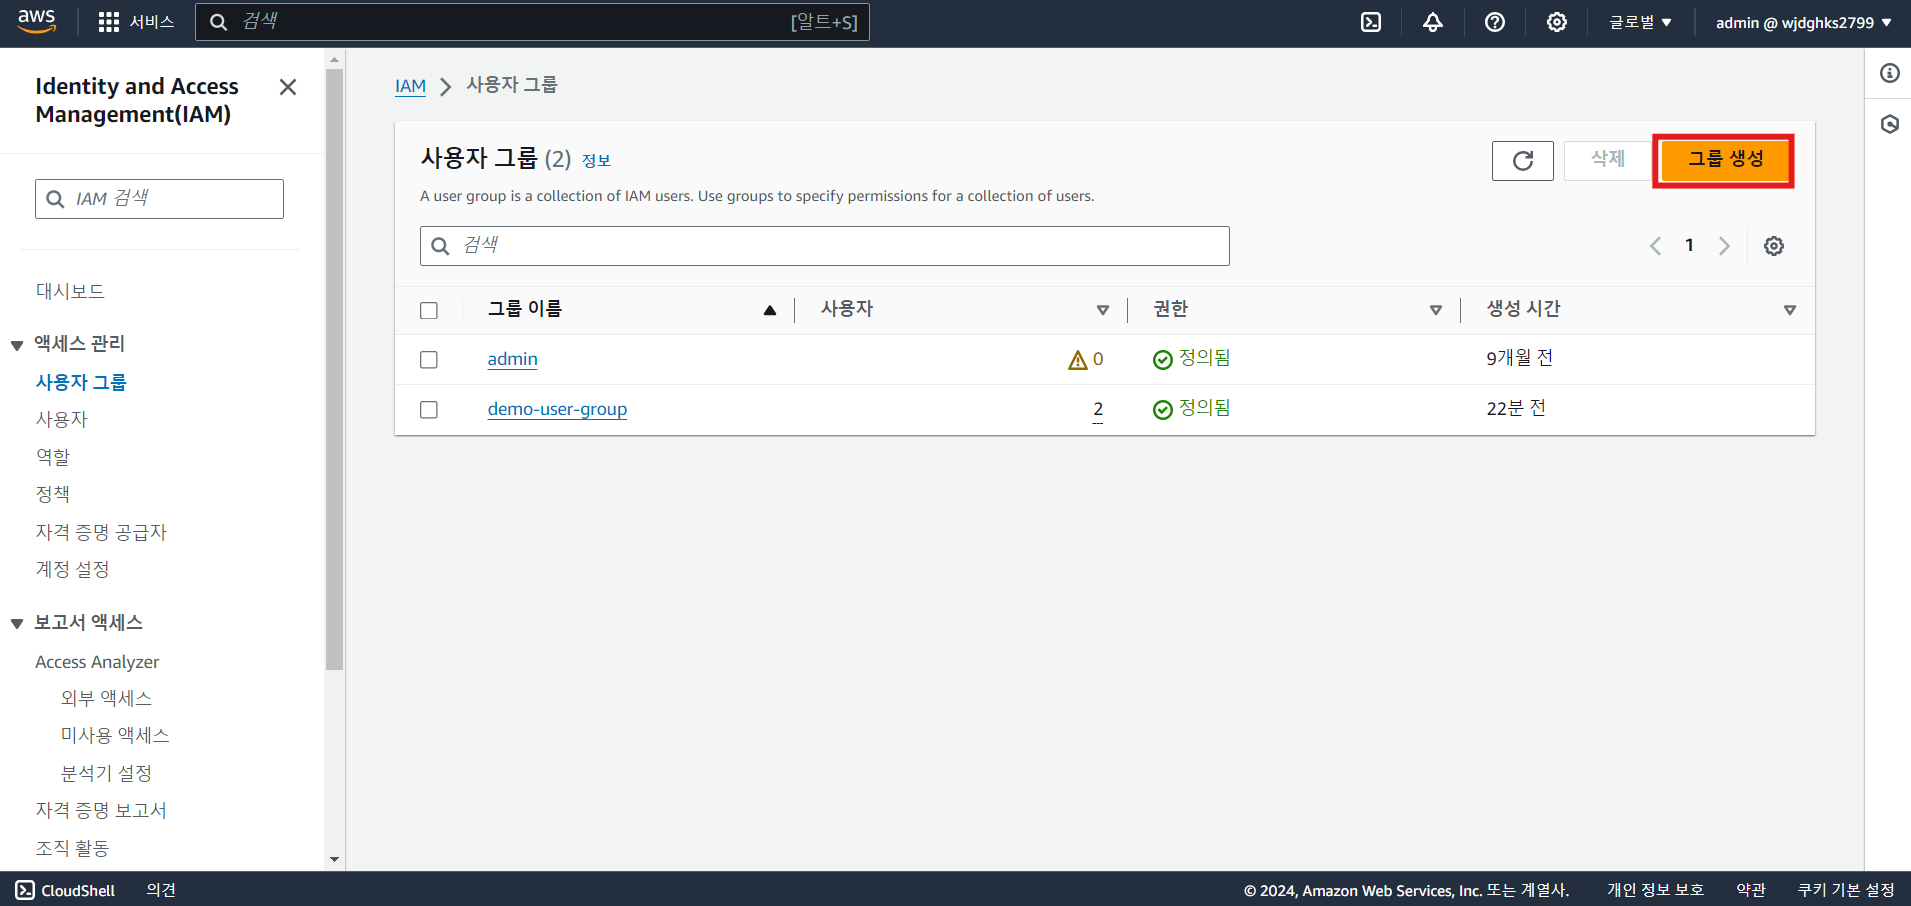
Task: Open the help question mark icon
Action: click(x=1495, y=22)
